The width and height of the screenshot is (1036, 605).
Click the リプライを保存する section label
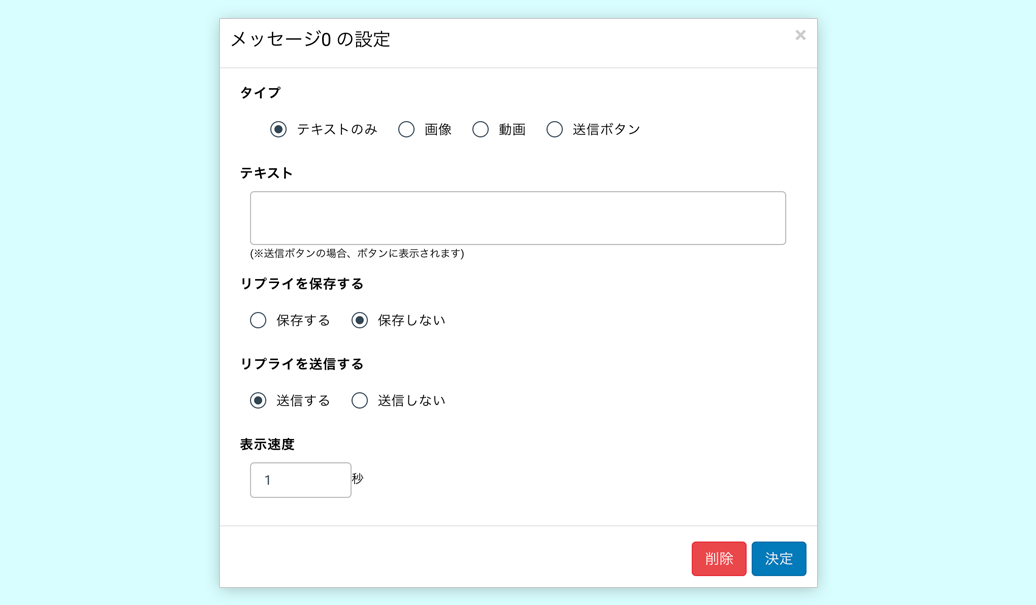[x=302, y=284]
